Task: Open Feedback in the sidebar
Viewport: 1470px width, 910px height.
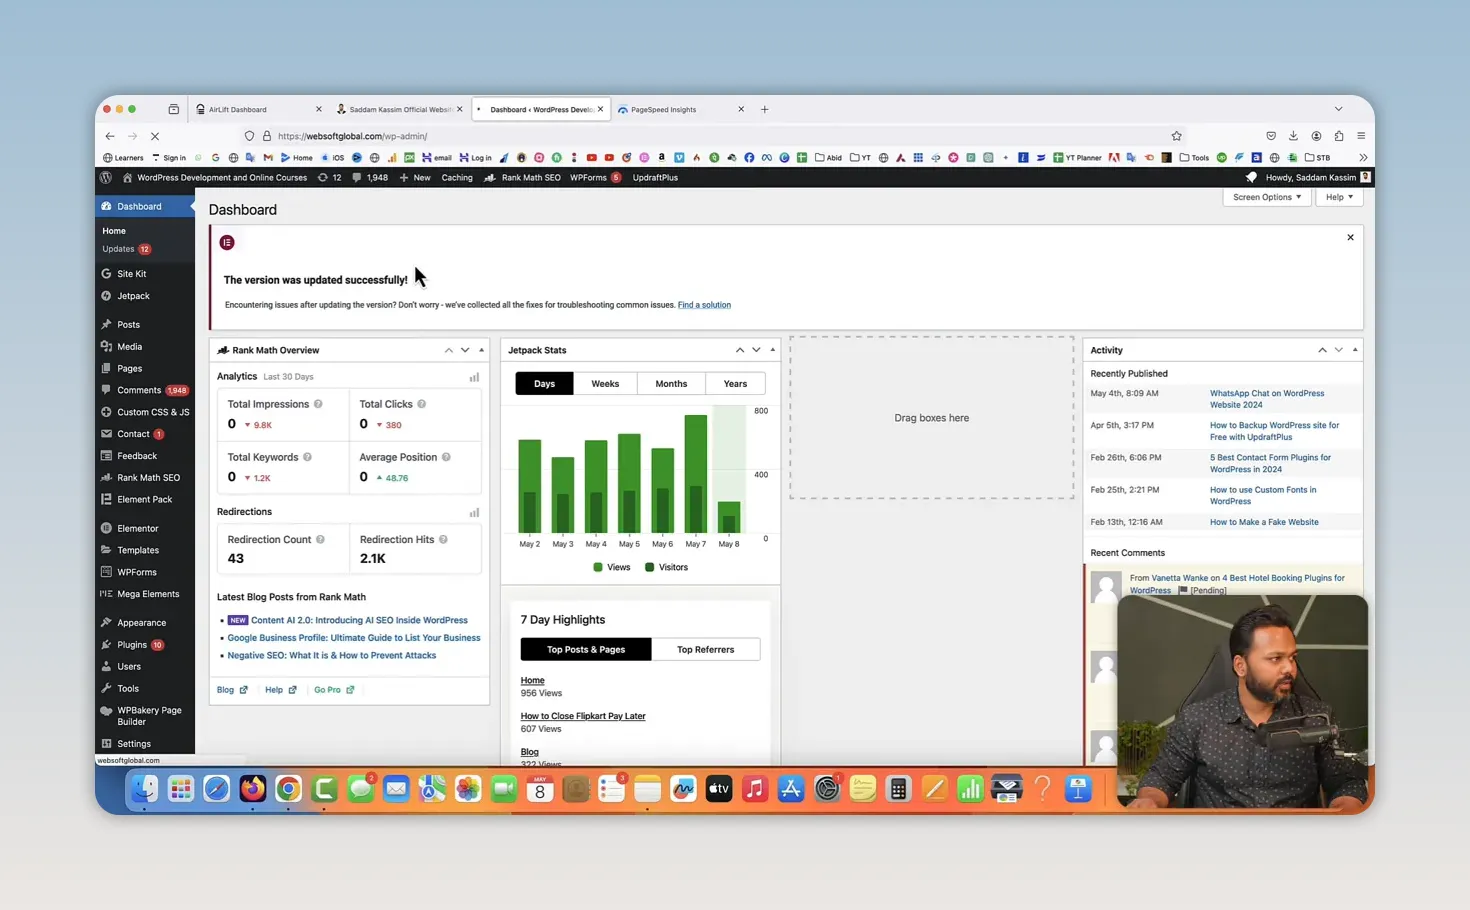Action: [137, 456]
